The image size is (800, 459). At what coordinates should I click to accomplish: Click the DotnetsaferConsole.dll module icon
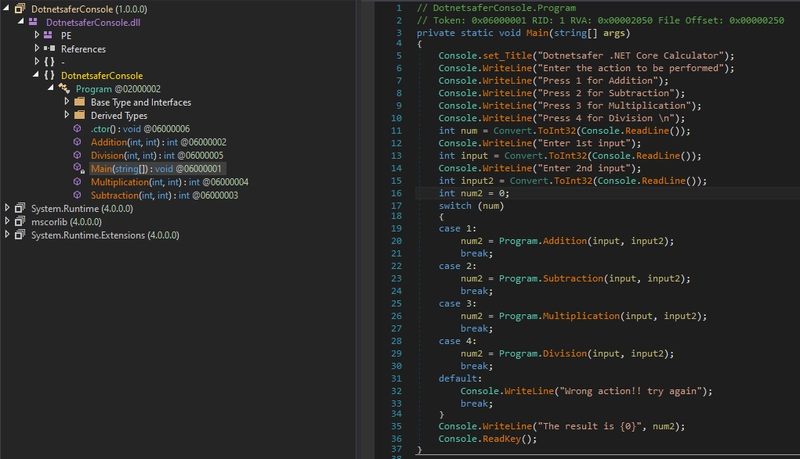pyautogui.click(x=33, y=22)
